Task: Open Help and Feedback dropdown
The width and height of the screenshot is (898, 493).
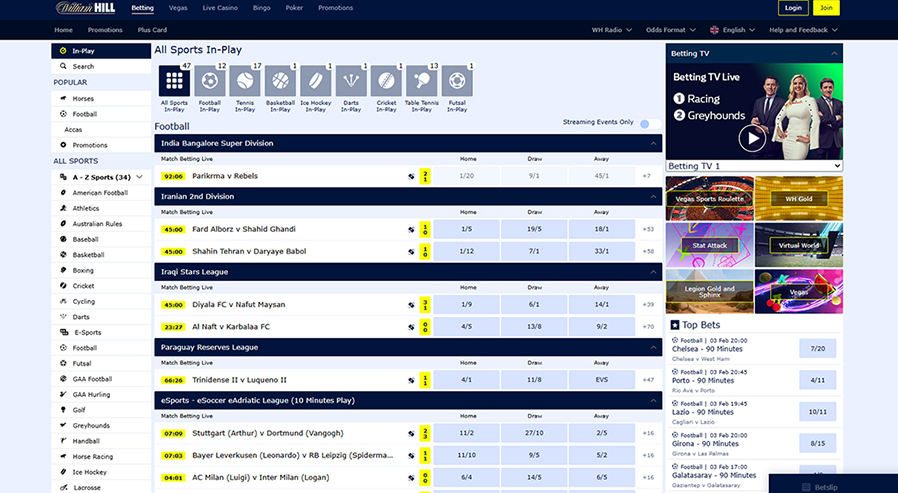Action: click(804, 30)
